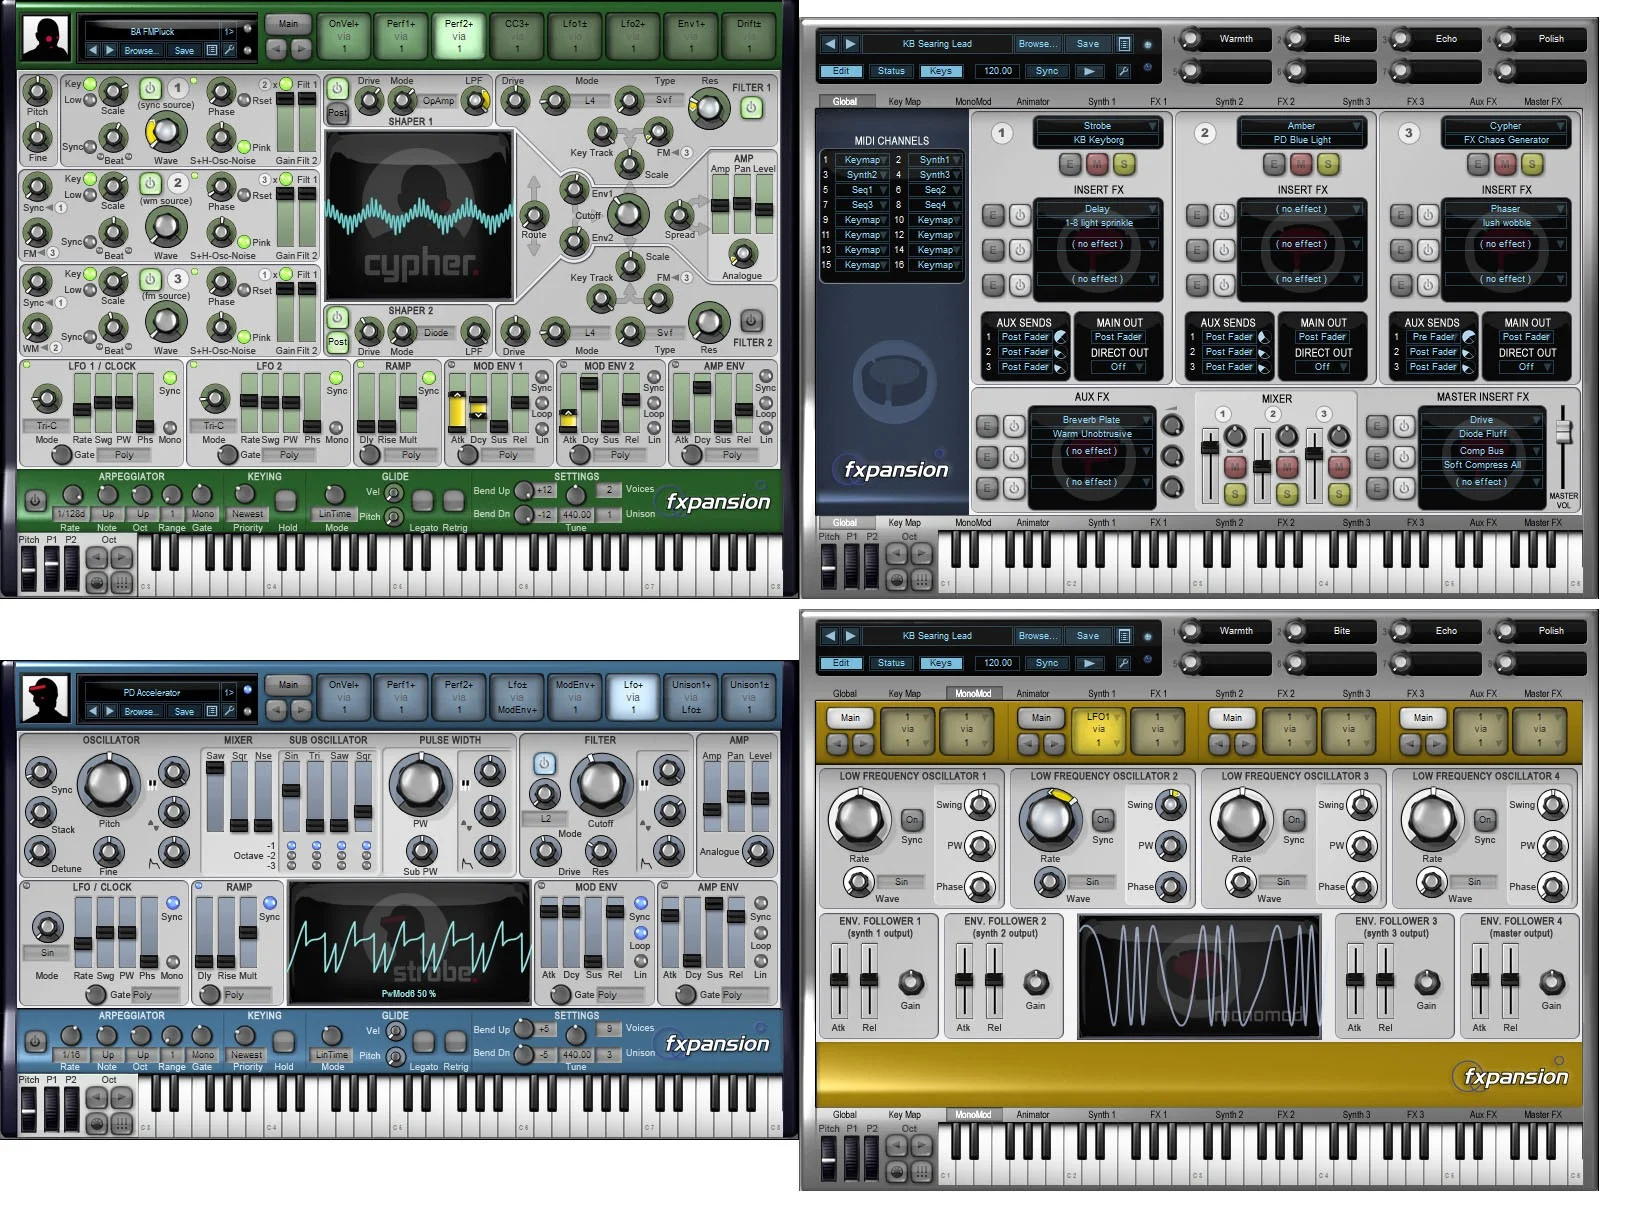Open the Amber synth selector dropdown in slot 2
The width and height of the screenshot is (1634, 1218).
(1301, 126)
